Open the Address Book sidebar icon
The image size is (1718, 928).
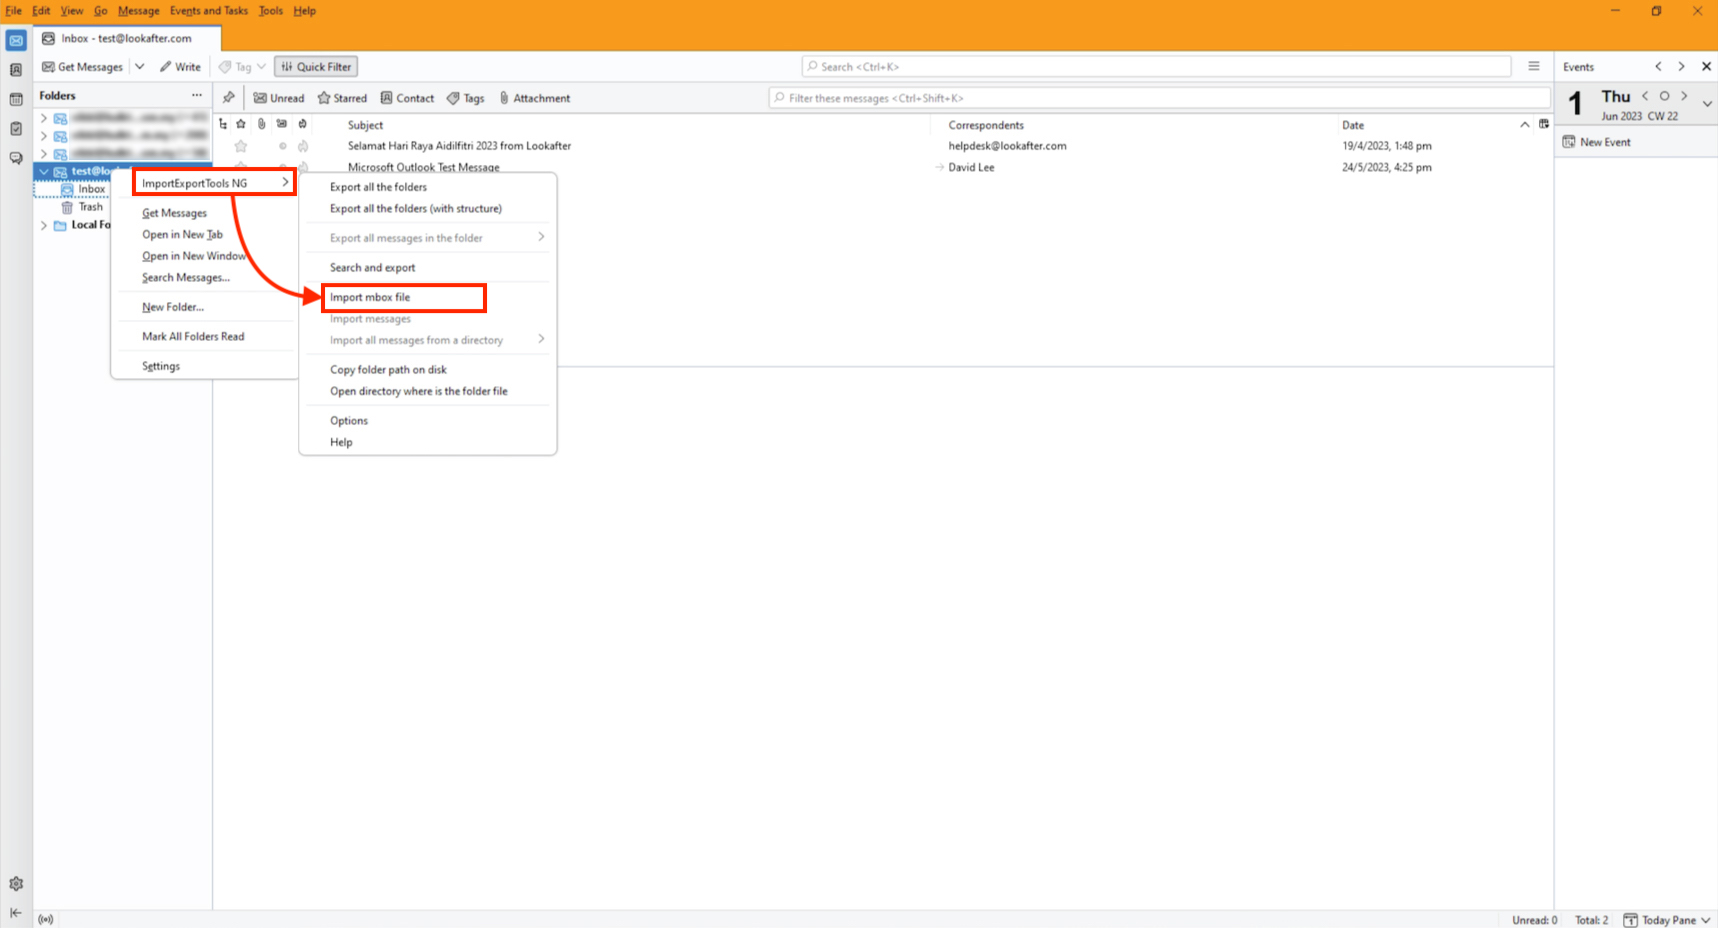16,70
